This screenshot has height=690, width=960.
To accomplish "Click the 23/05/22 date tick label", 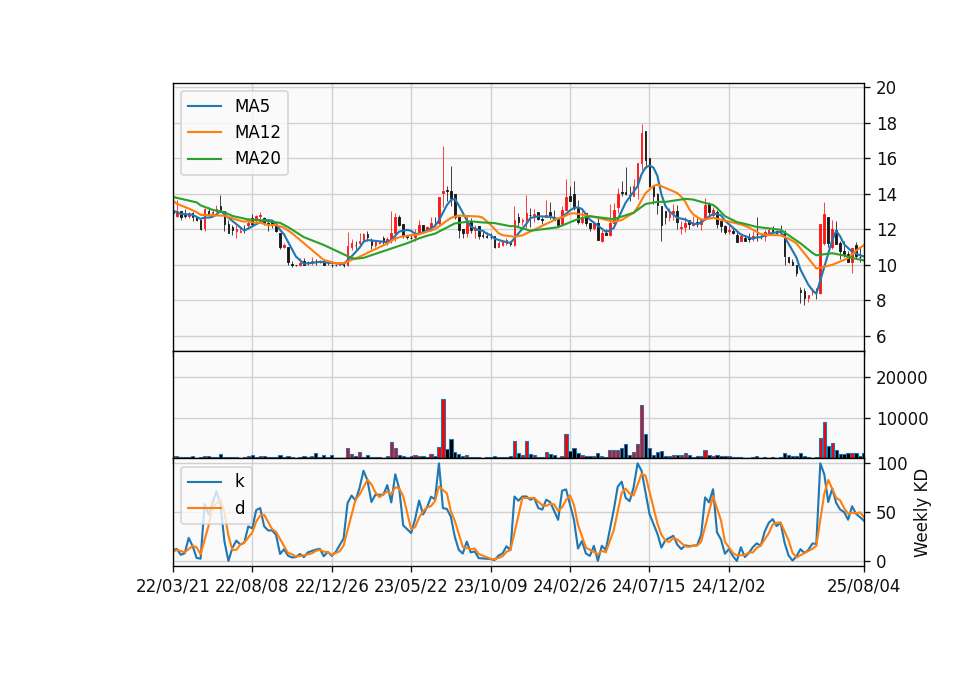I will (411, 586).
